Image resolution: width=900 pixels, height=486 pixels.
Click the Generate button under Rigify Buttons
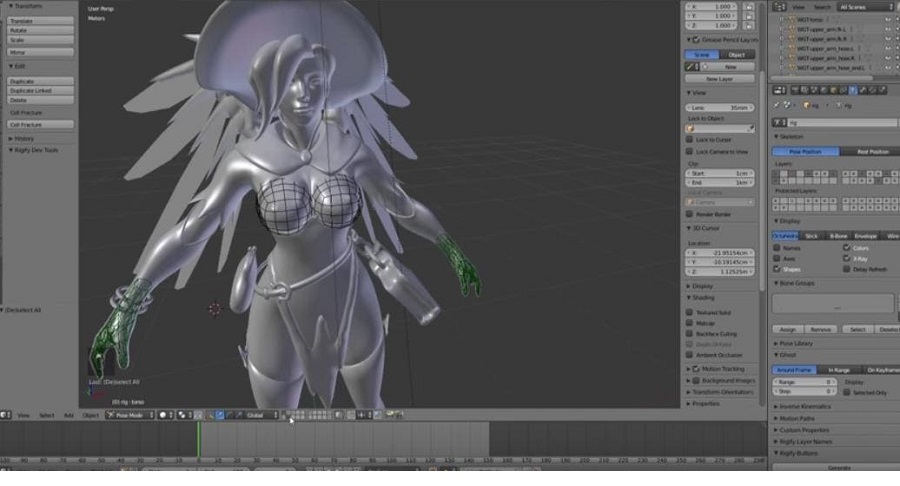[838, 467]
